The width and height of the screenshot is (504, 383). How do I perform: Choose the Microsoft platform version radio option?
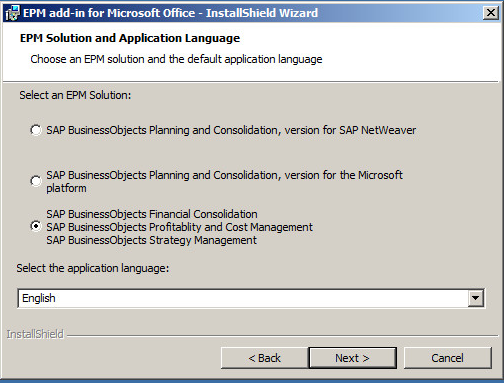coord(36,181)
